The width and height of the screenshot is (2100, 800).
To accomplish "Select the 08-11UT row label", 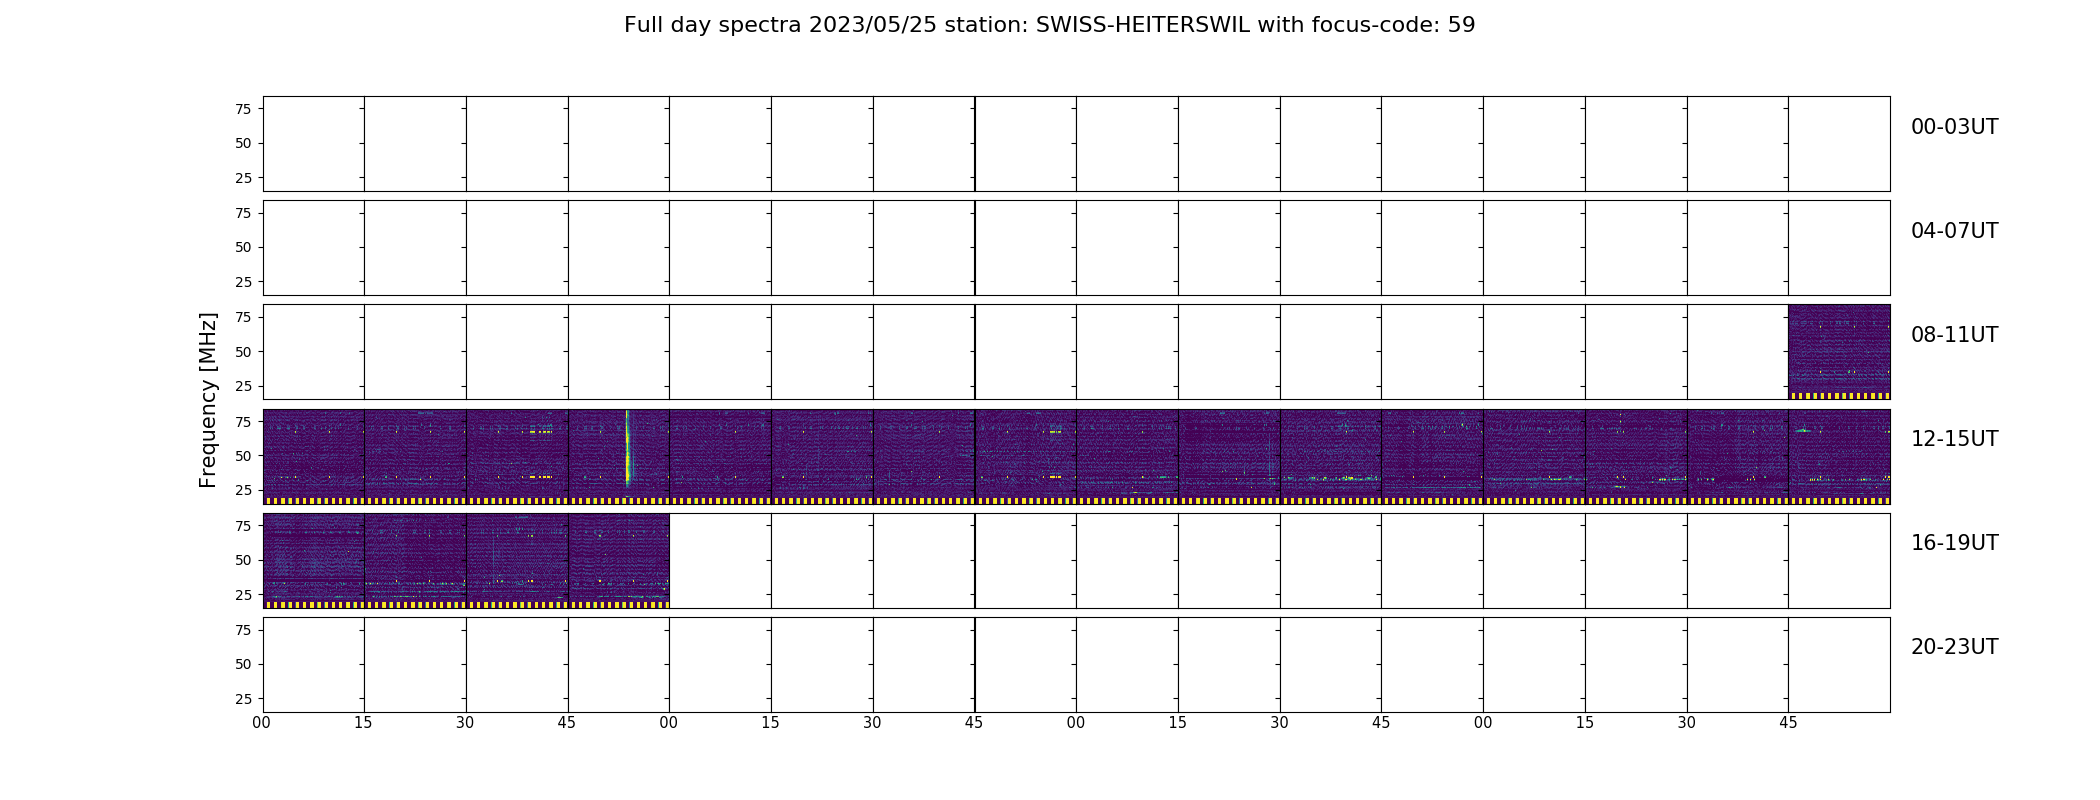I will 1954,335.
